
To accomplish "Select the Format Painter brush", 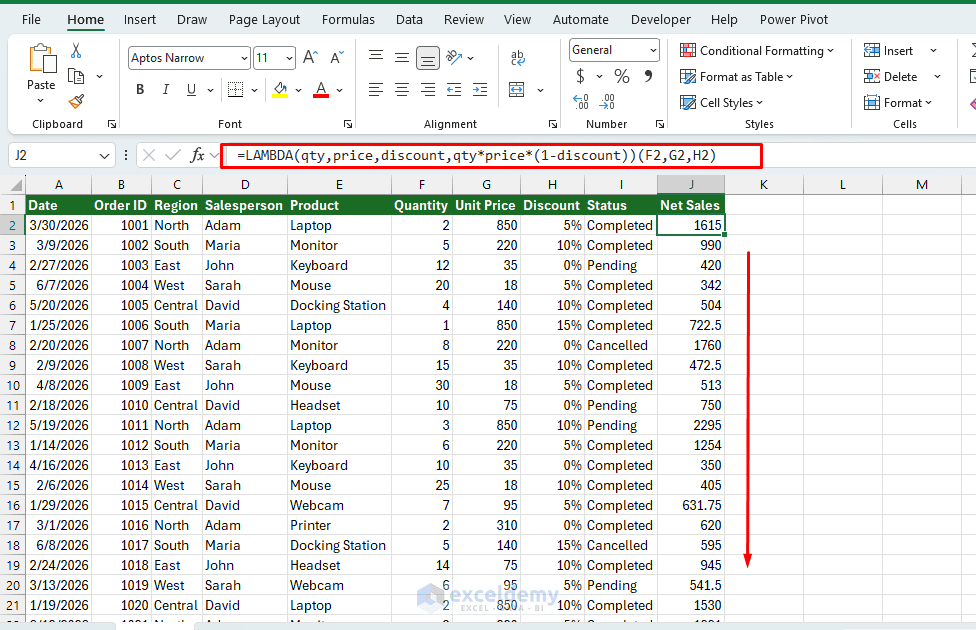I will (x=76, y=101).
